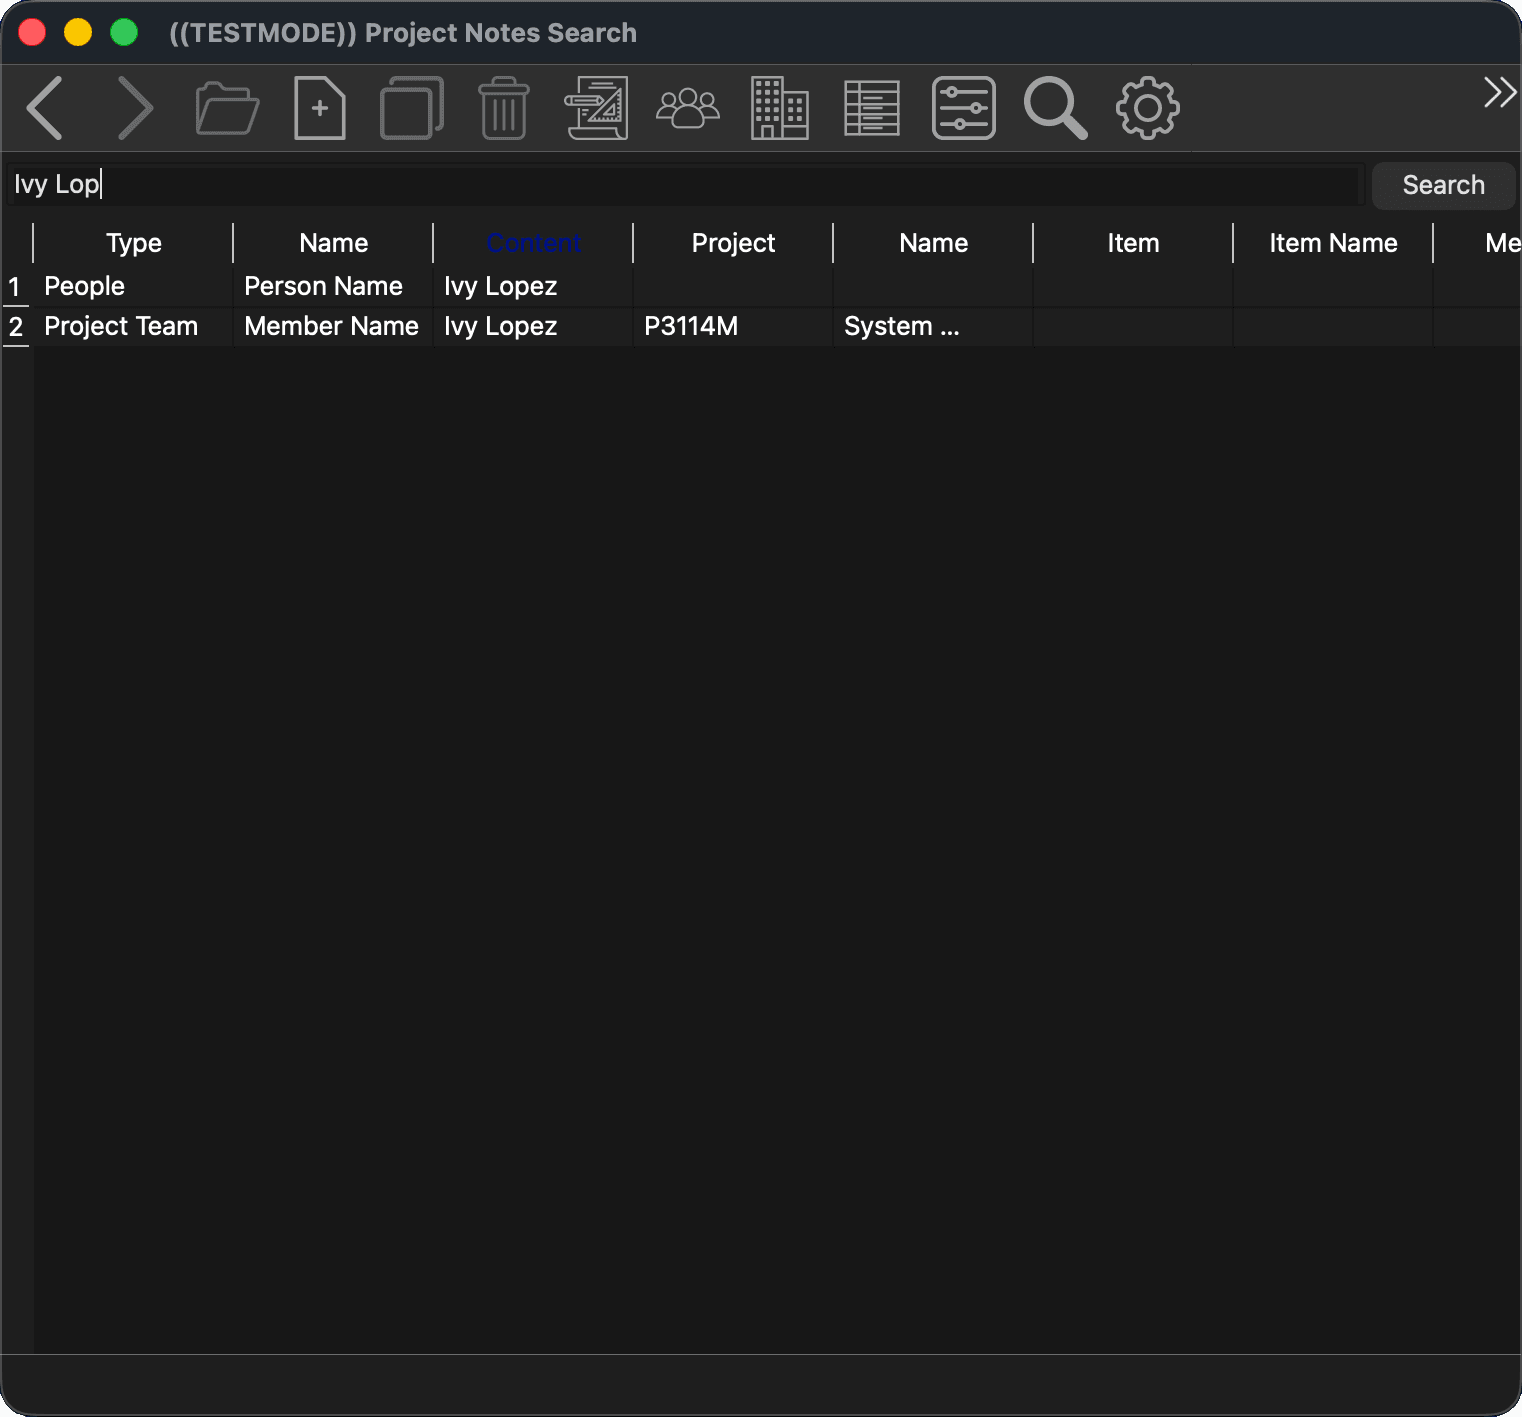
Task: Select the P3114M project cell
Action: pos(733,327)
